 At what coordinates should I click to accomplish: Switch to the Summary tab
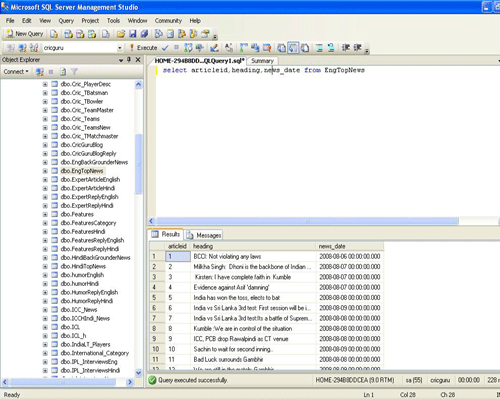pos(262,61)
